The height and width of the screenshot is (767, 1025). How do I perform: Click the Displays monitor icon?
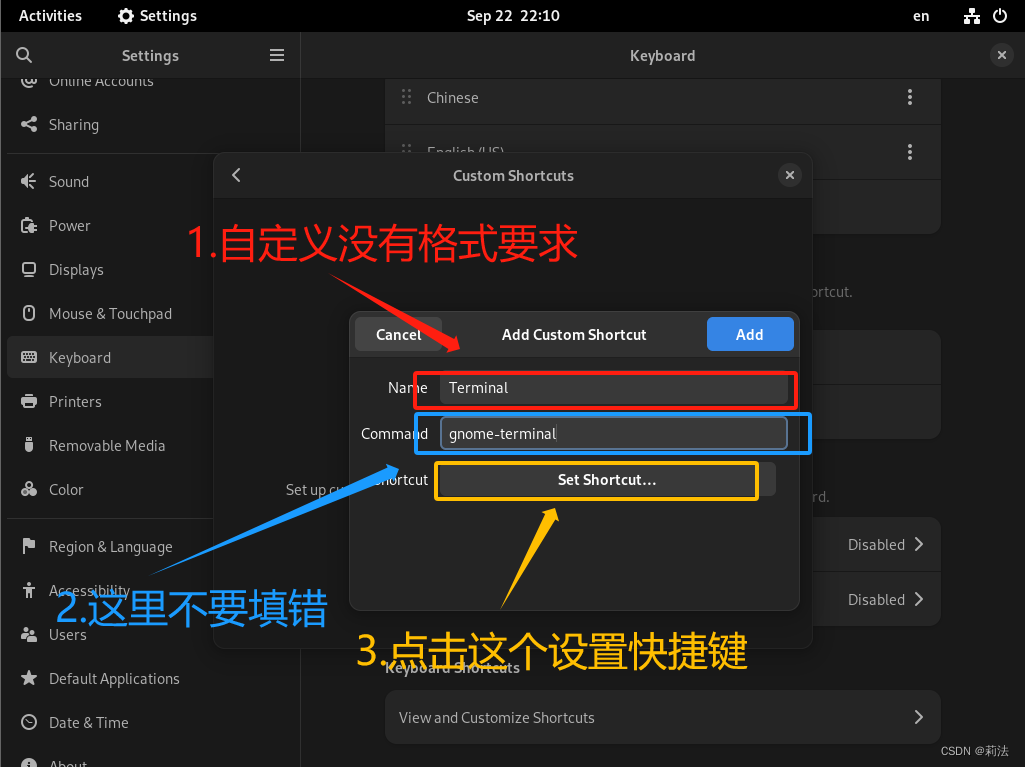[29, 269]
